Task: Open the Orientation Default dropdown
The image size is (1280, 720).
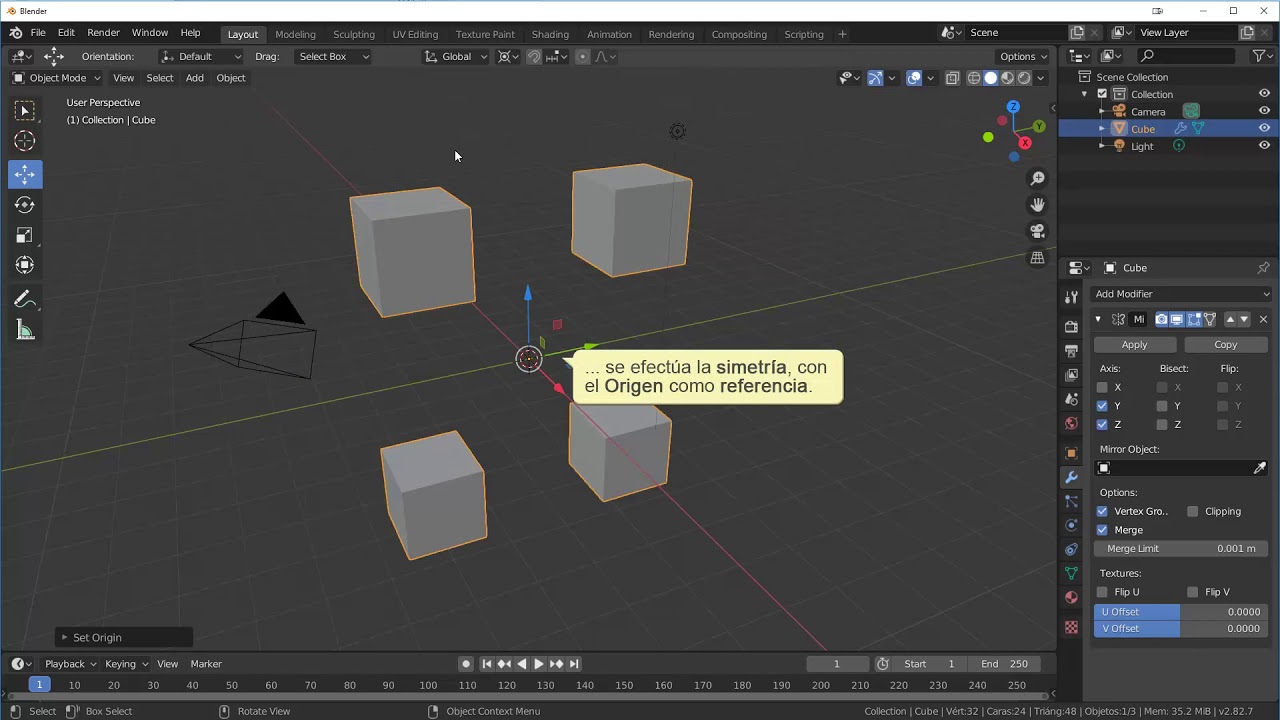Action: [x=201, y=56]
